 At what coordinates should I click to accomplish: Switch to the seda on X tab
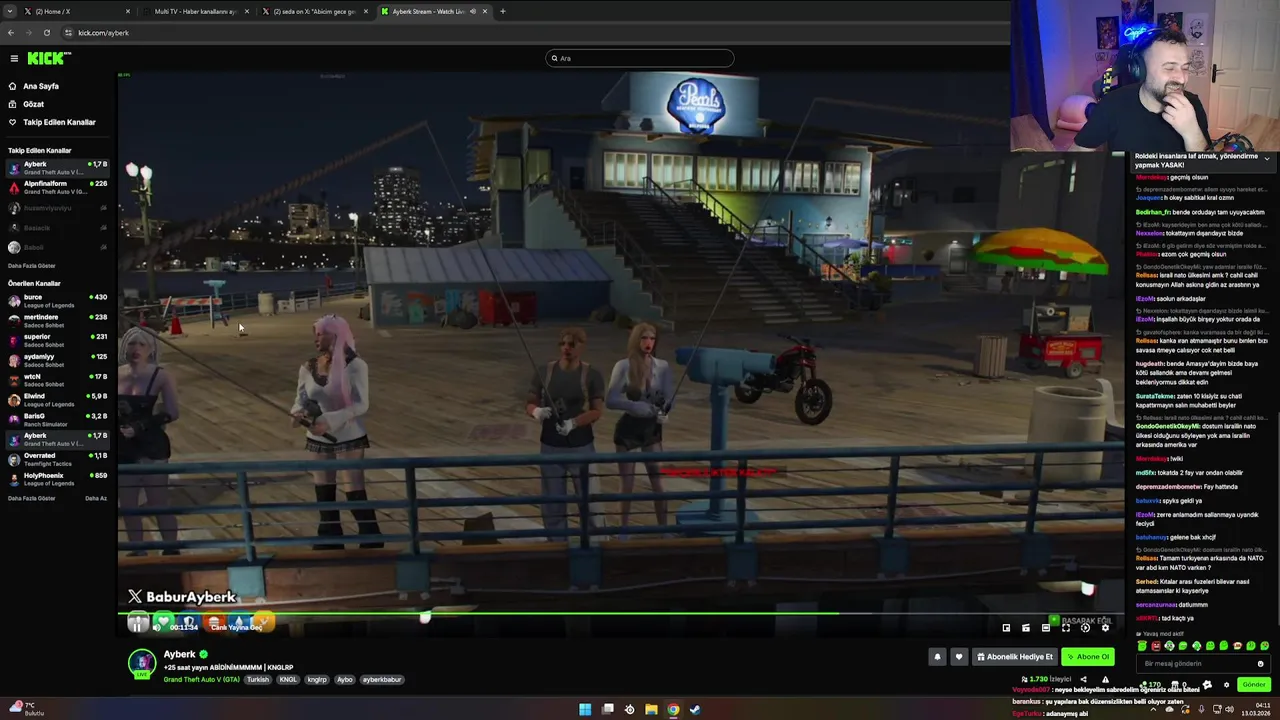click(315, 11)
